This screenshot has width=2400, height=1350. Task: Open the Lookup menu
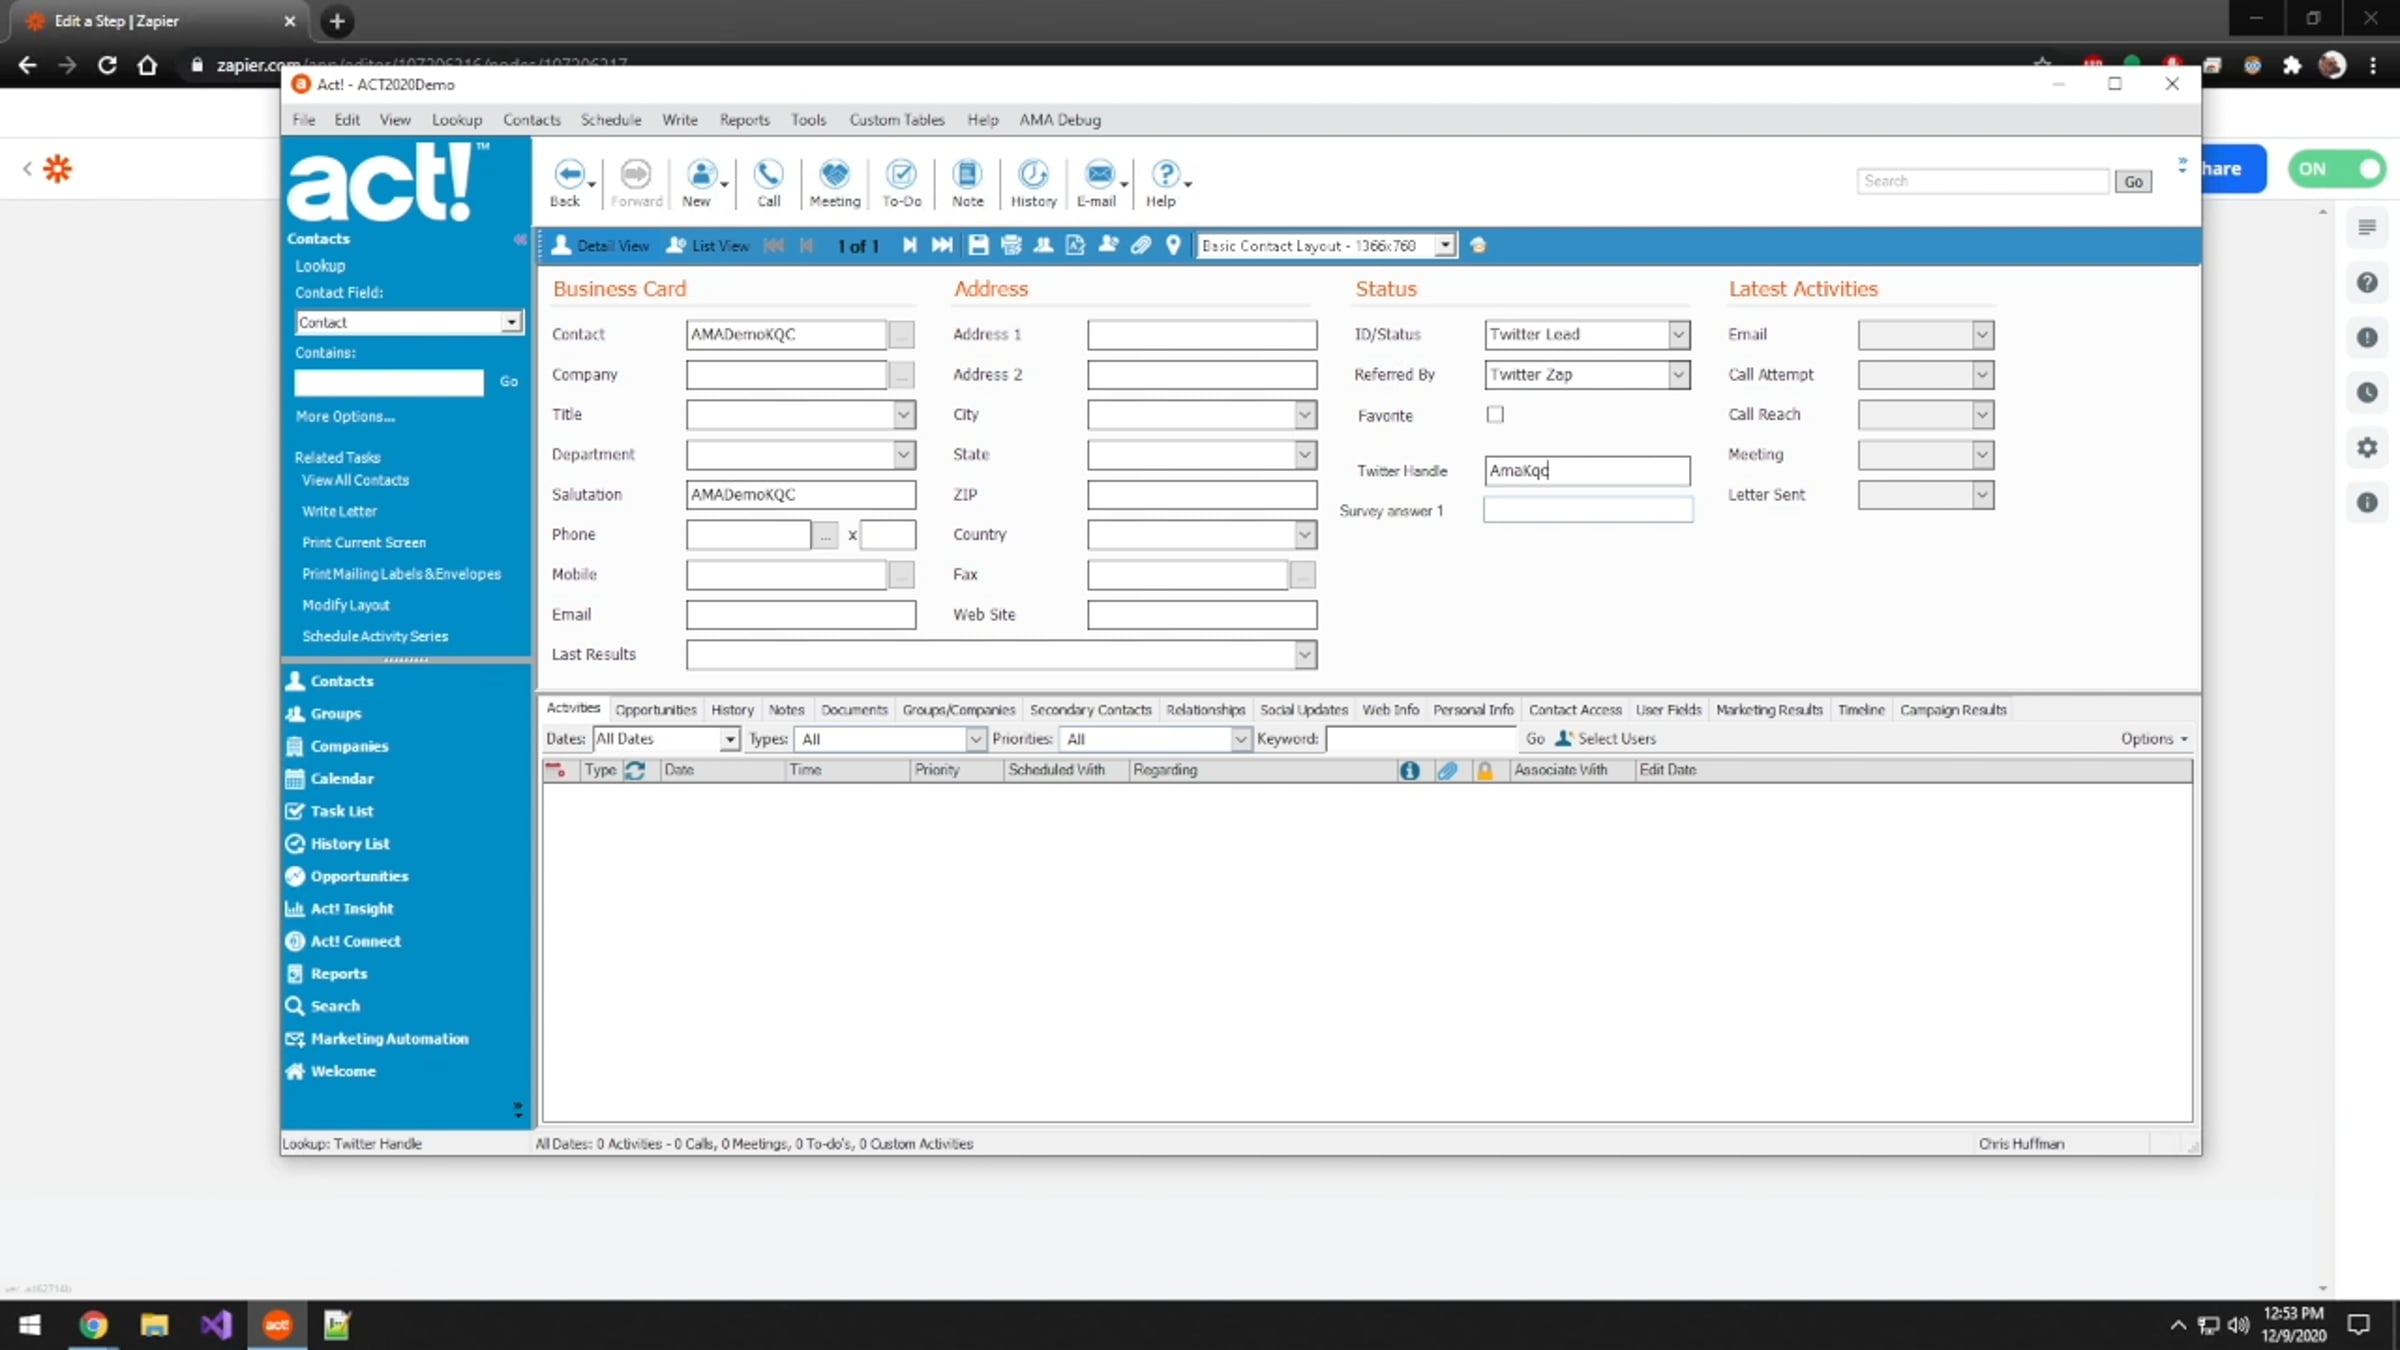(457, 120)
